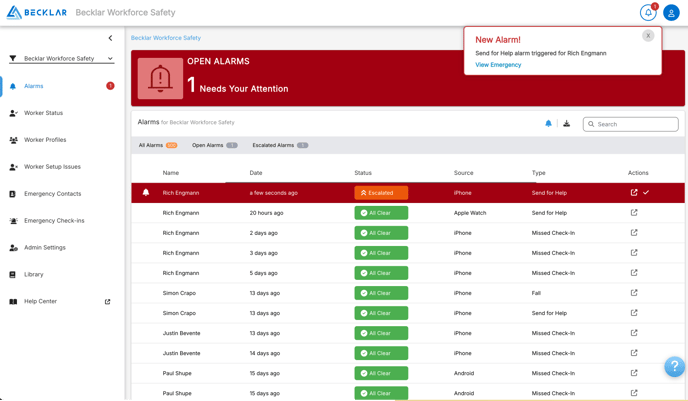Open Worker Status in the sidebar
Viewport: 688px width, 401px height.
pyautogui.click(x=43, y=113)
